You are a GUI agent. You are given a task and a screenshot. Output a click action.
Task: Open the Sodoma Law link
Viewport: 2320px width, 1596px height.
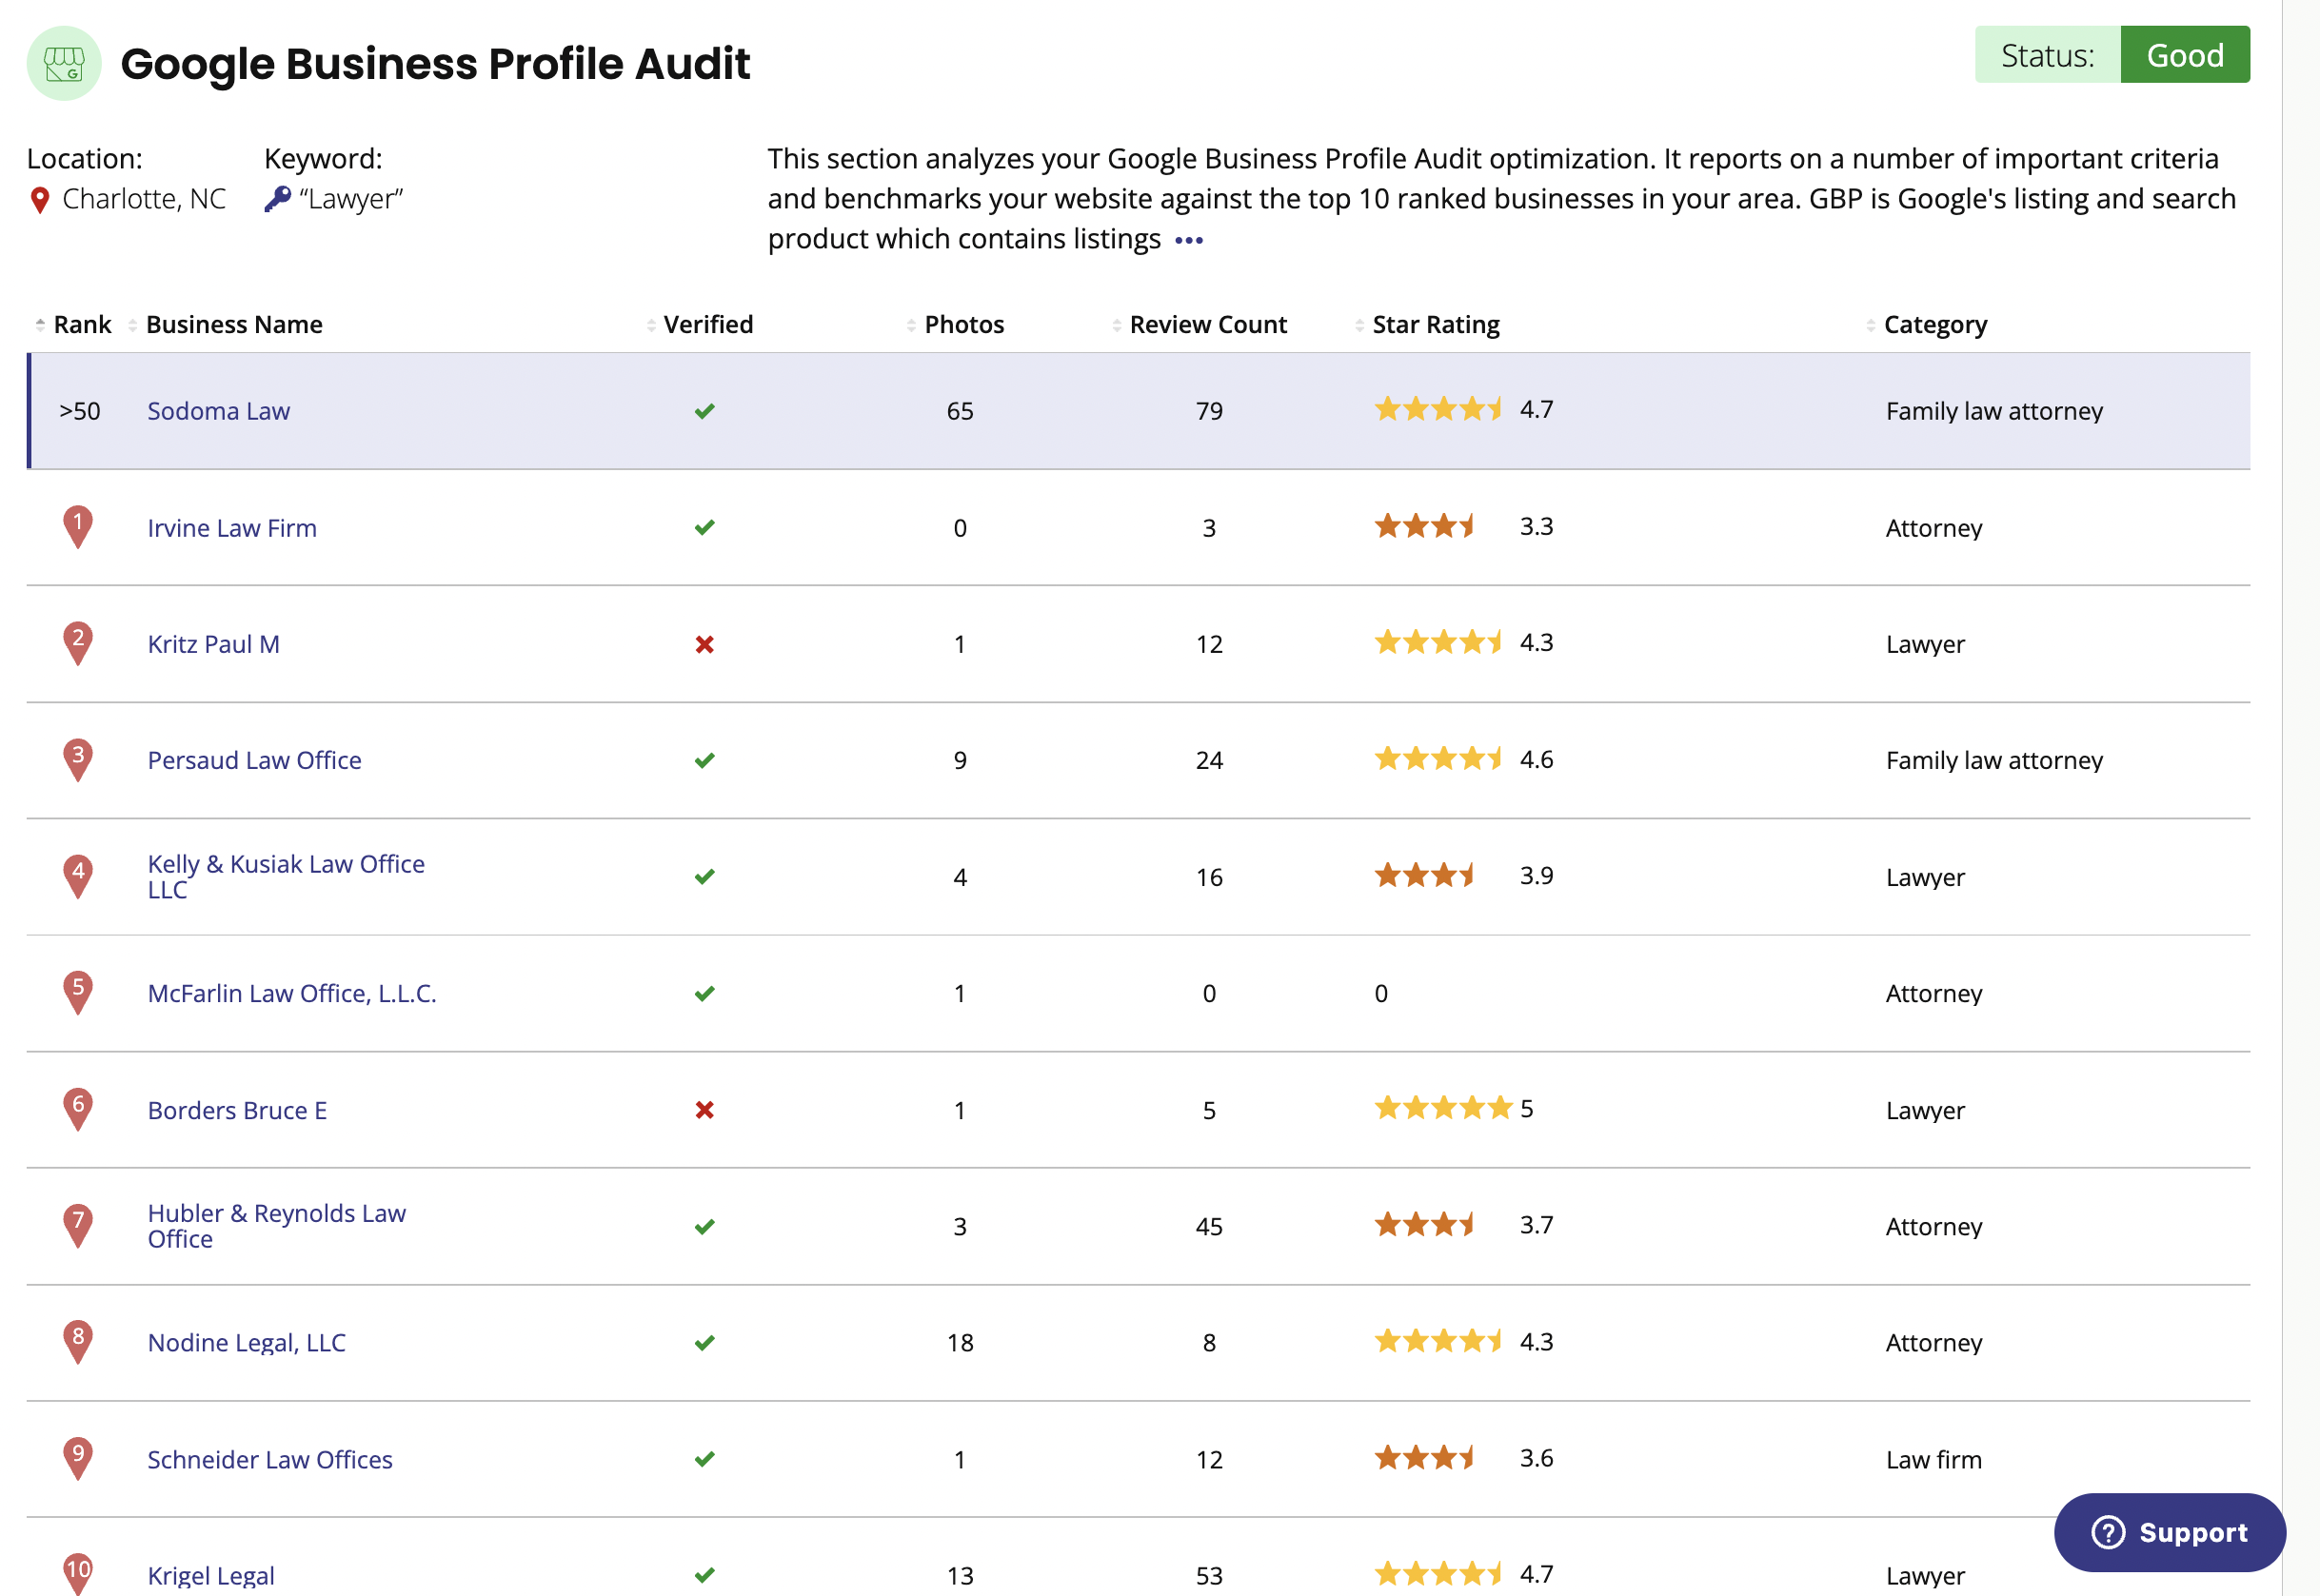[219, 411]
